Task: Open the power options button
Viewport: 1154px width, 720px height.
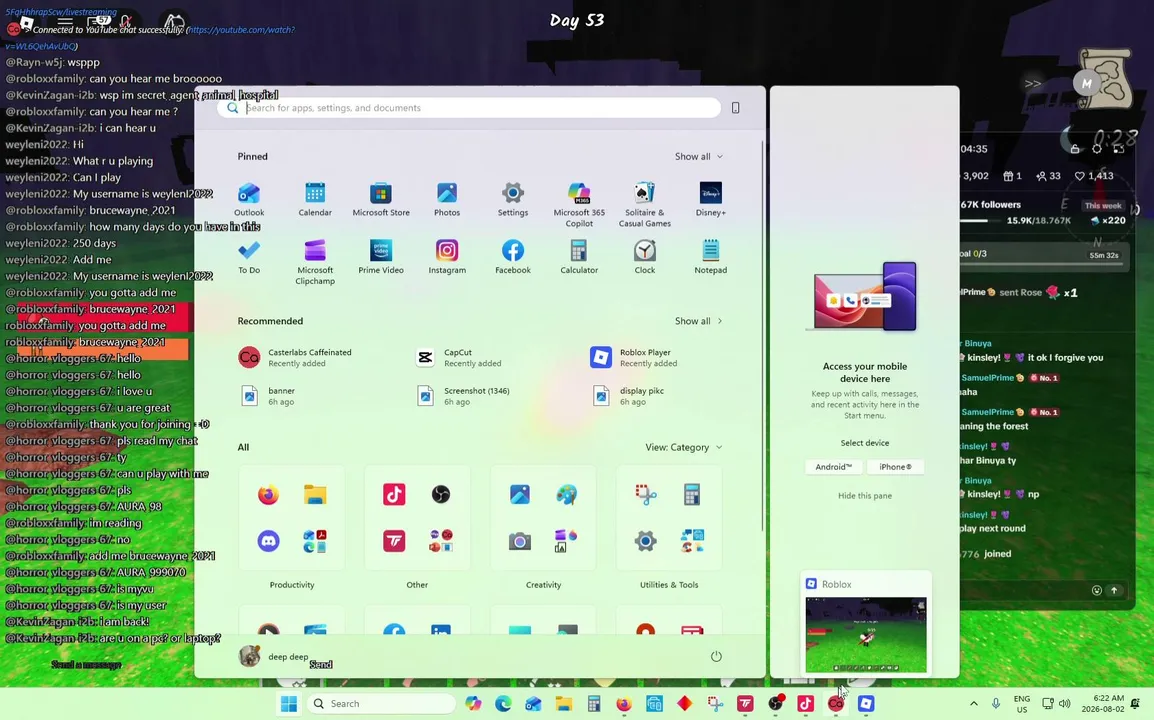Action: click(716, 656)
